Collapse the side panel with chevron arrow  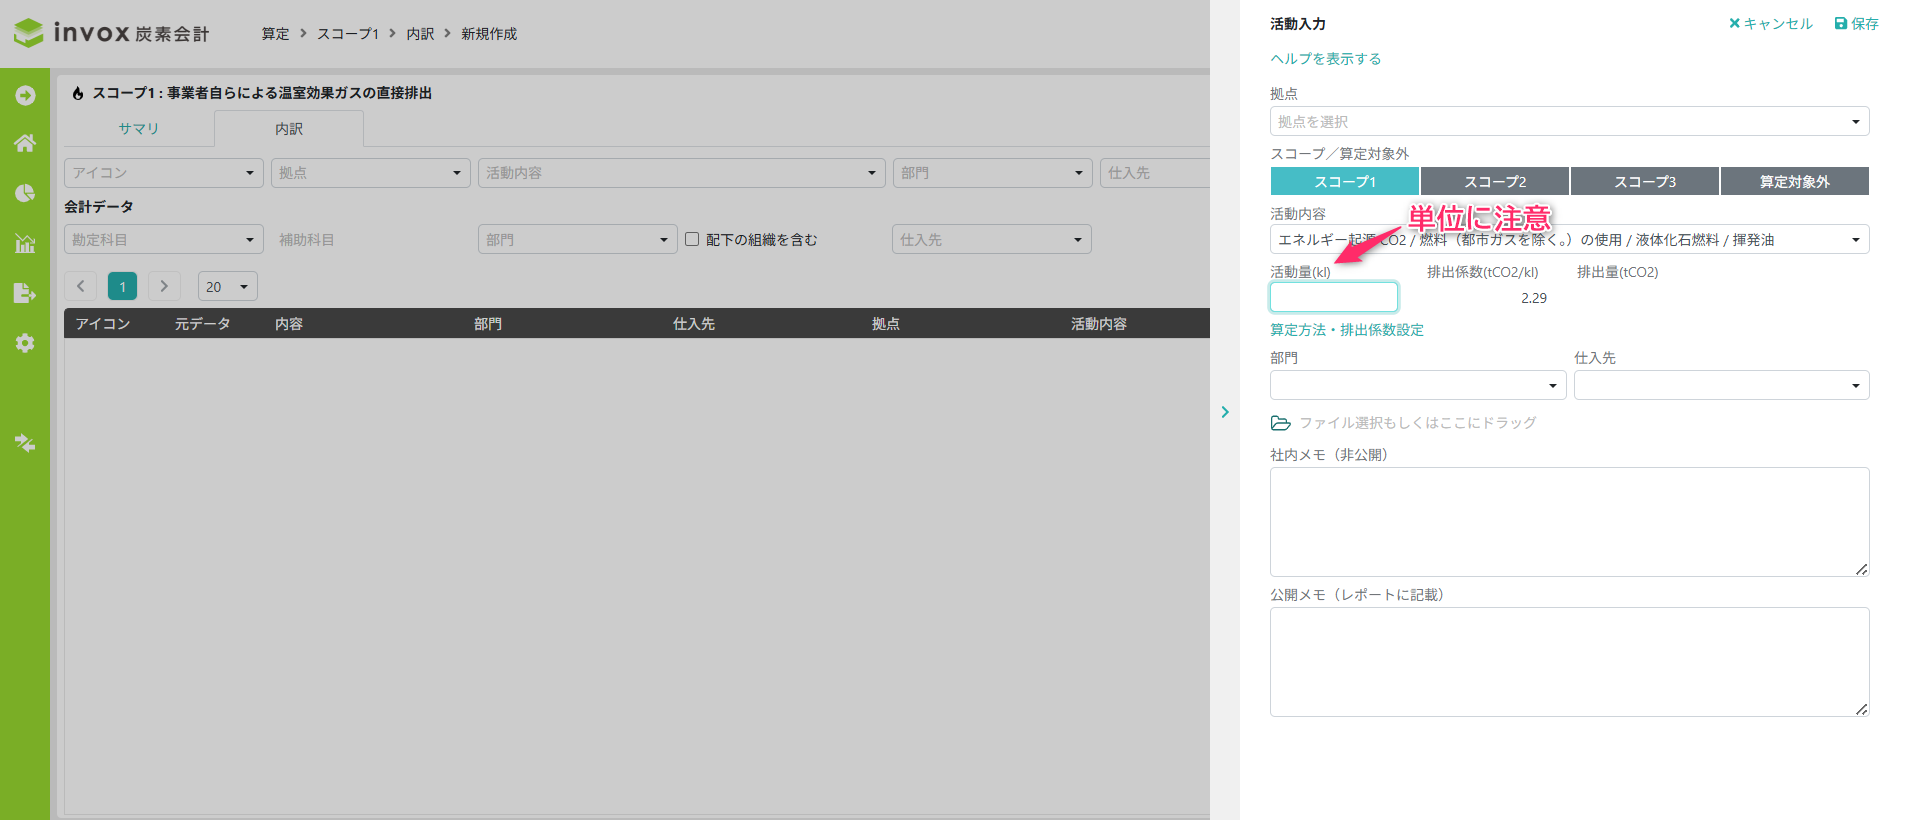click(x=1225, y=412)
